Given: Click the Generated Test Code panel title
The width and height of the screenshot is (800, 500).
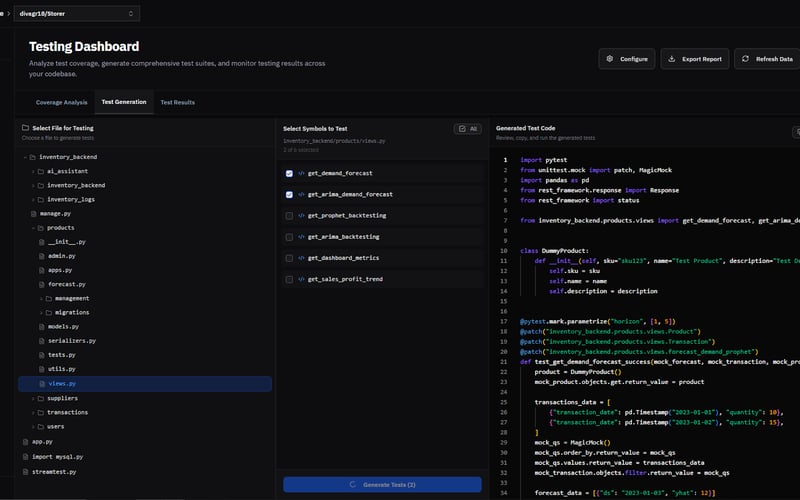Looking at the screenshot, I should [x=526, y=128].
